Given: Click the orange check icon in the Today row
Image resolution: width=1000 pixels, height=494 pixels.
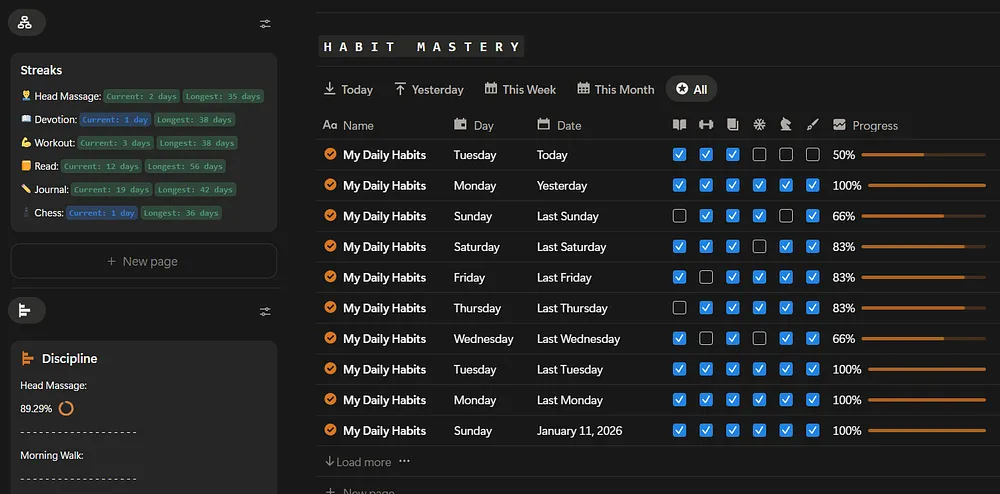Looking at the screenshot, I should [330, 154].
